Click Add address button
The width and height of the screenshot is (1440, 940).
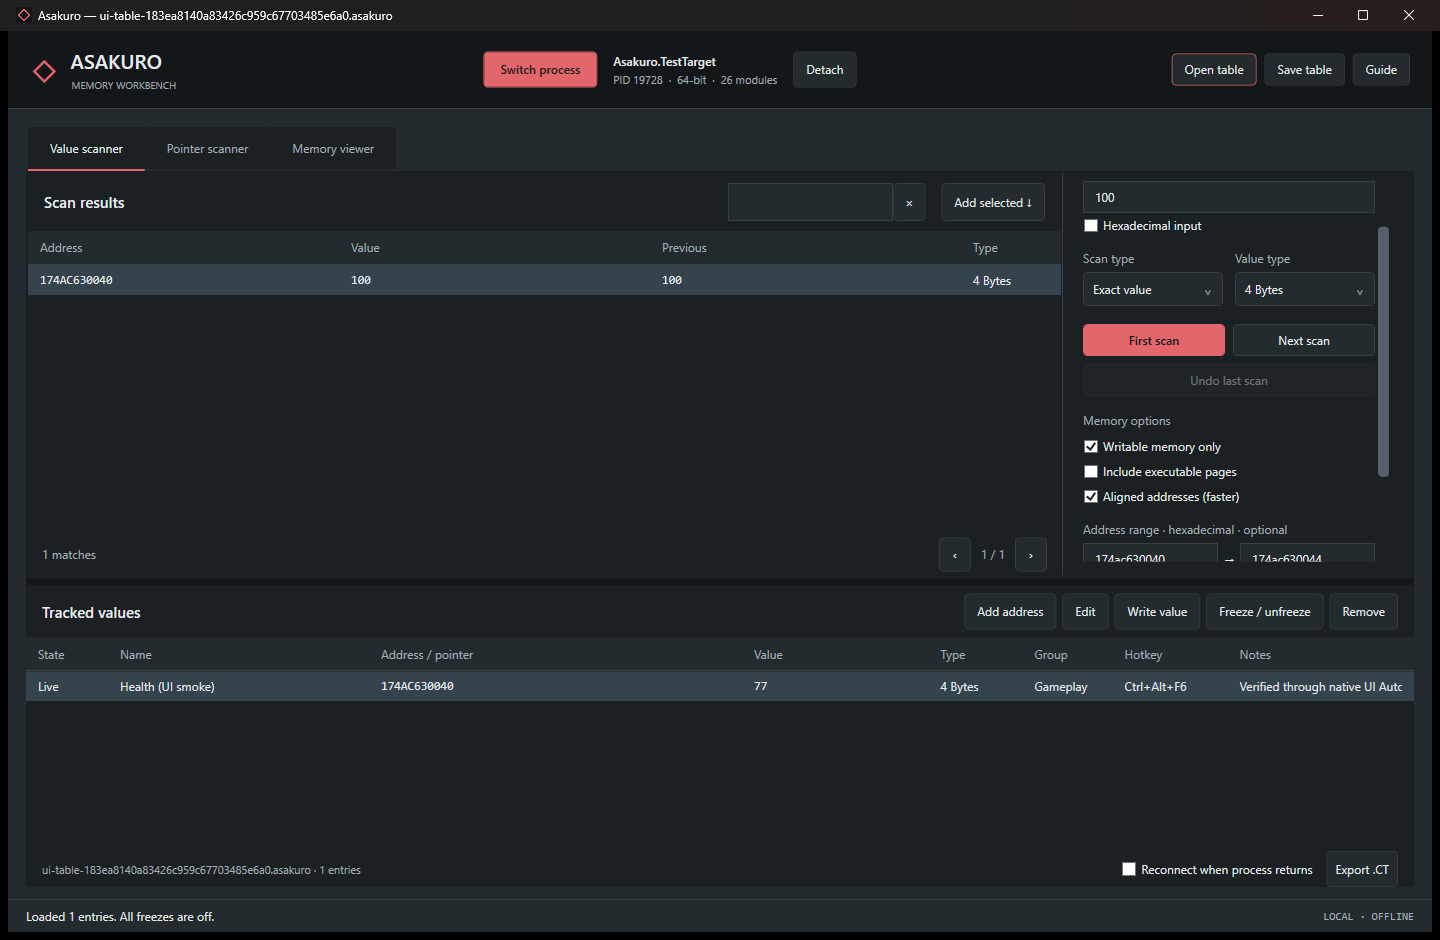click(1010, 612)
